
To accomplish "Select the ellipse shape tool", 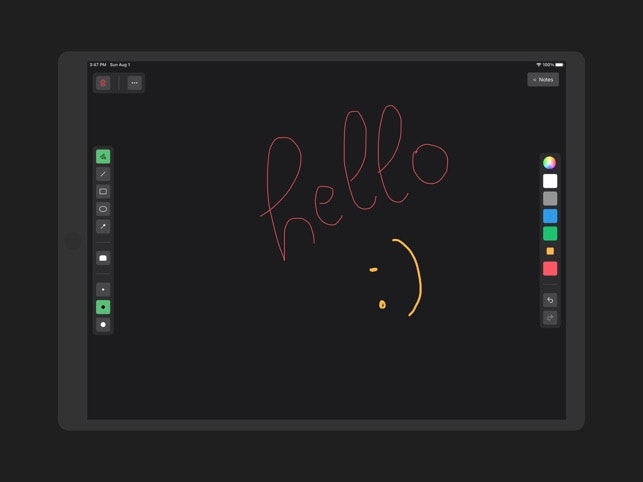I will click(x=103, y=209).
